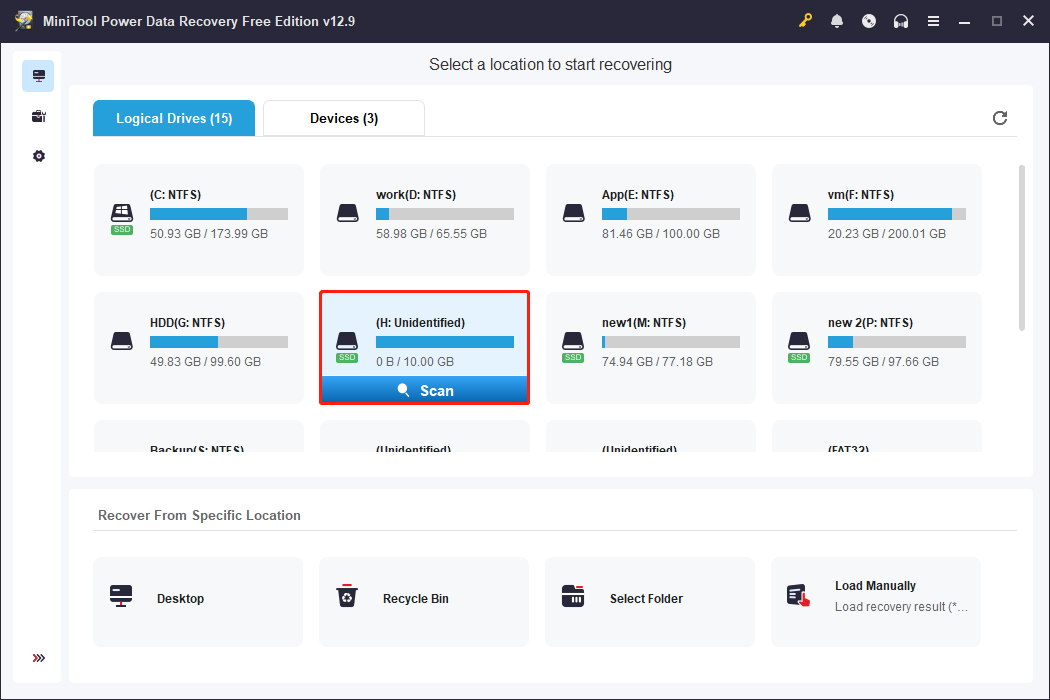Viewport: 1050px width, 700px height.
Task: Select App(E: NTFS) drive label
Action: [638, 195]
